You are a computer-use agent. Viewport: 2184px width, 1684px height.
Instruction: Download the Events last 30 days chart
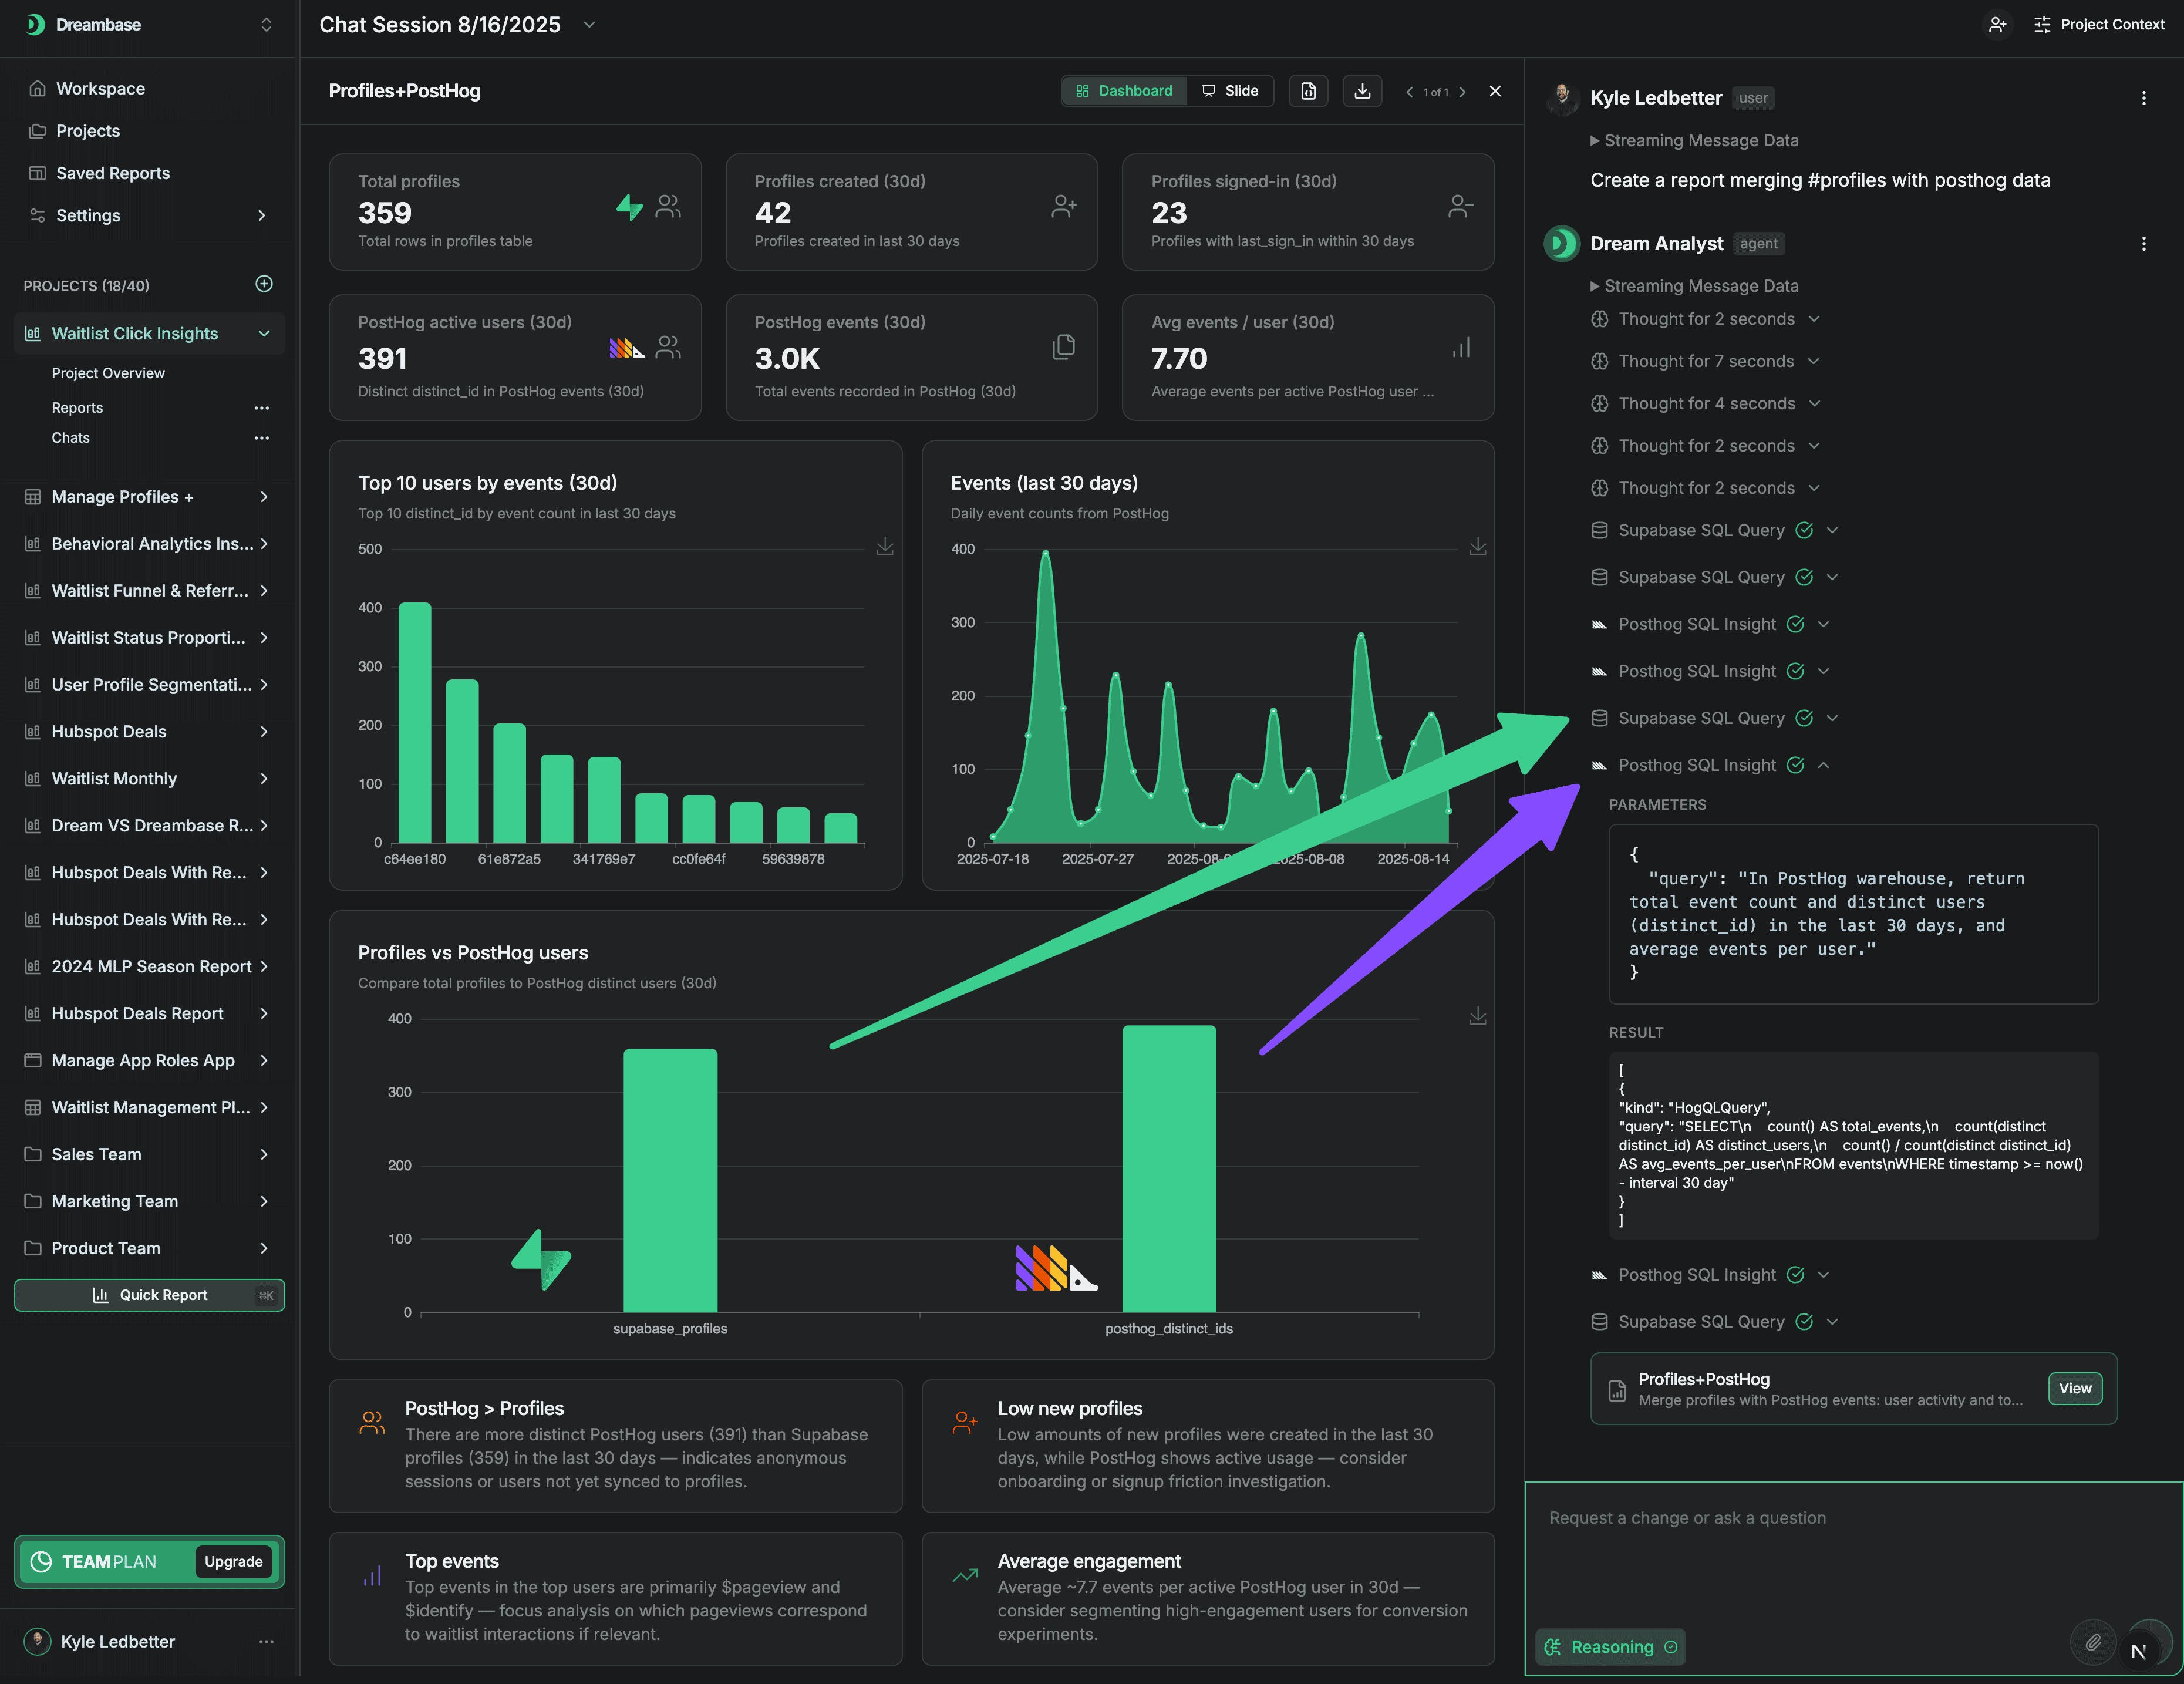[1477, 547]
